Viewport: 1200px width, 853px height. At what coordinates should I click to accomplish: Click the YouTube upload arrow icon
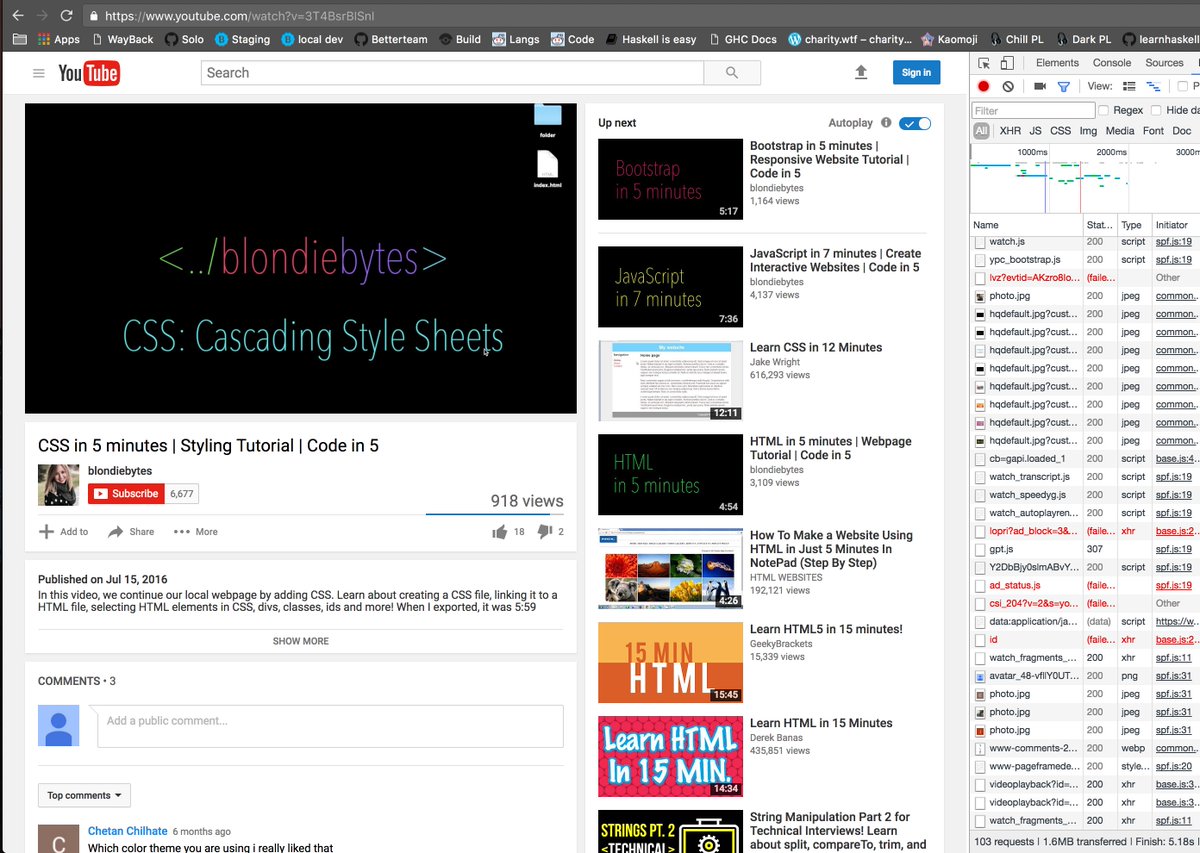(x=861, y=73)
